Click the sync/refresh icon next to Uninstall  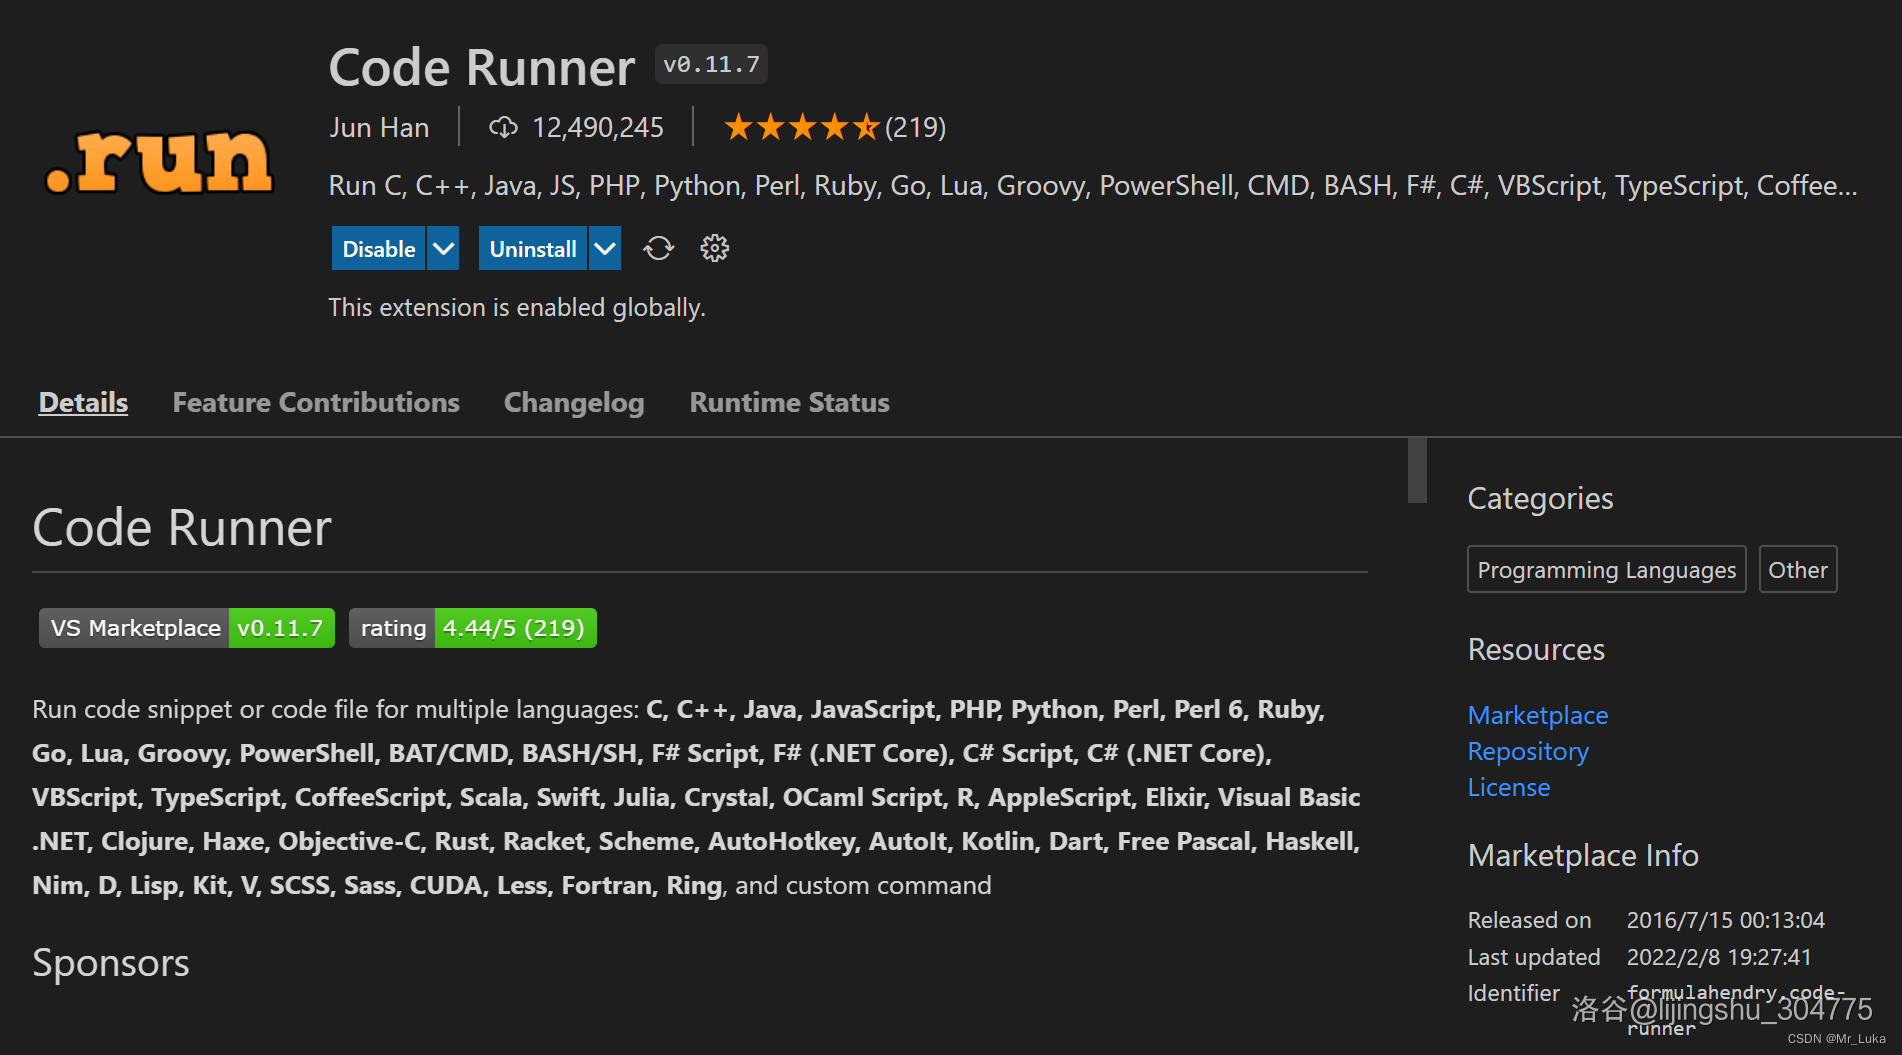(x=658, y=248)
